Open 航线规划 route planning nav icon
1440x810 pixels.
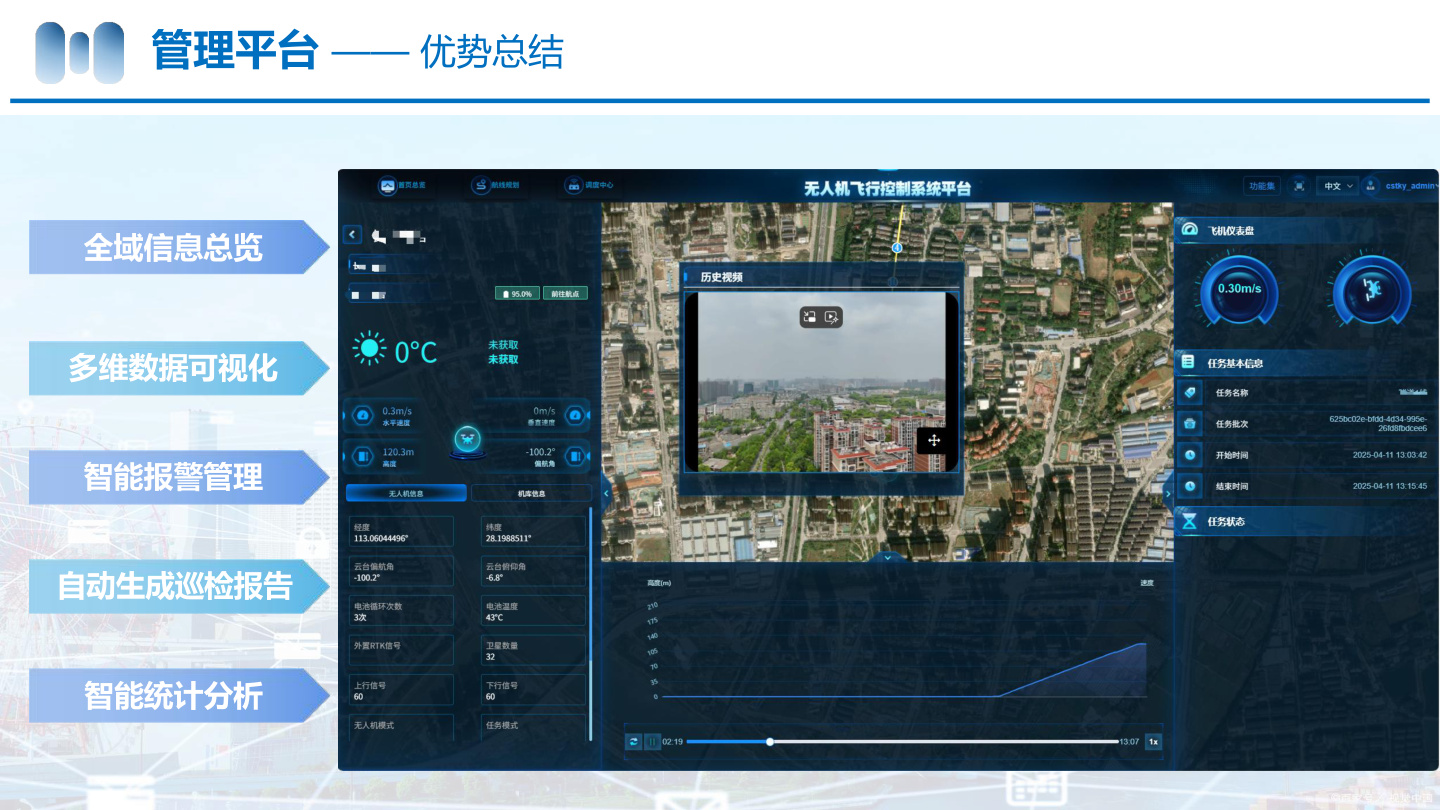pos(480,185)
